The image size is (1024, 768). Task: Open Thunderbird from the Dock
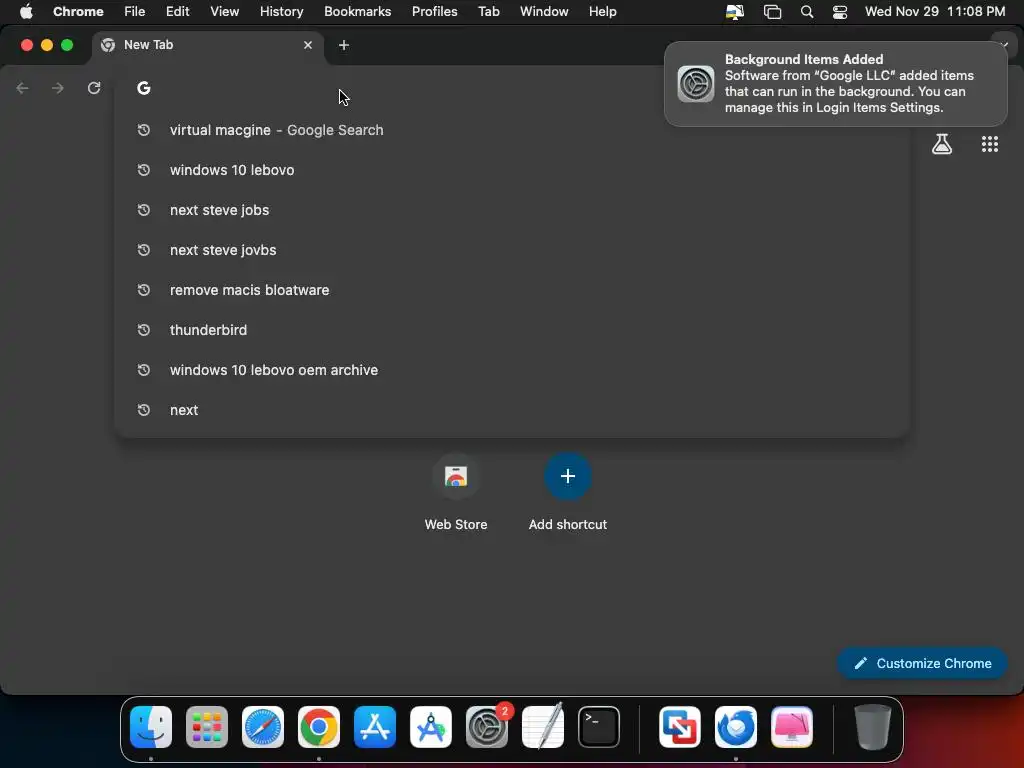(736, 727)
